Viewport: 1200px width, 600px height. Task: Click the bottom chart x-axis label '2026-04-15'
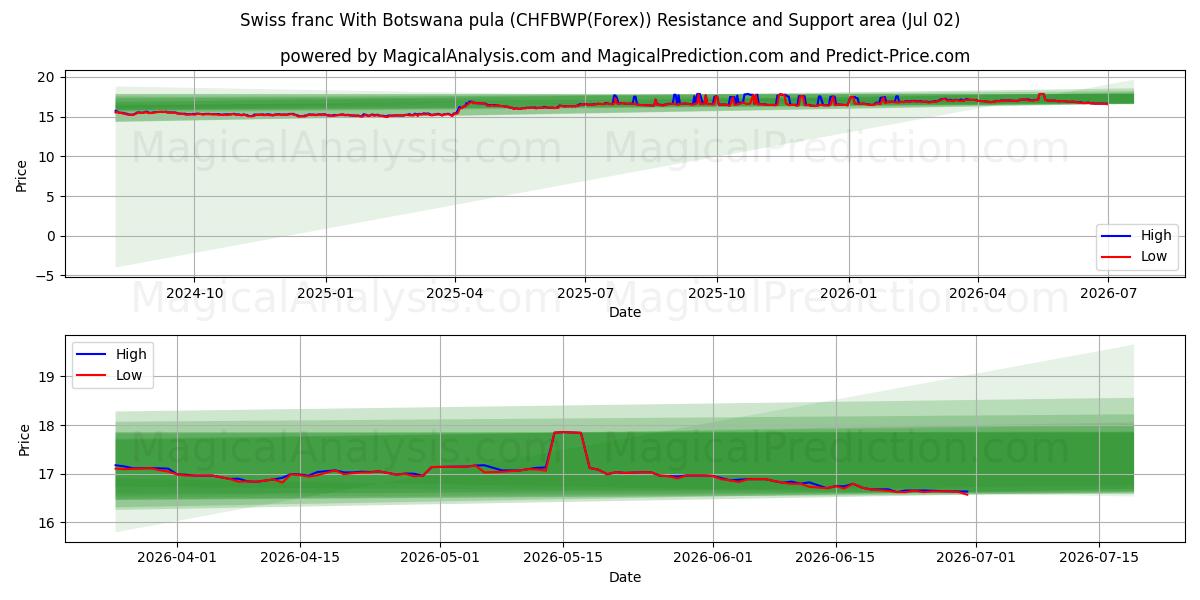click(300, 559)
